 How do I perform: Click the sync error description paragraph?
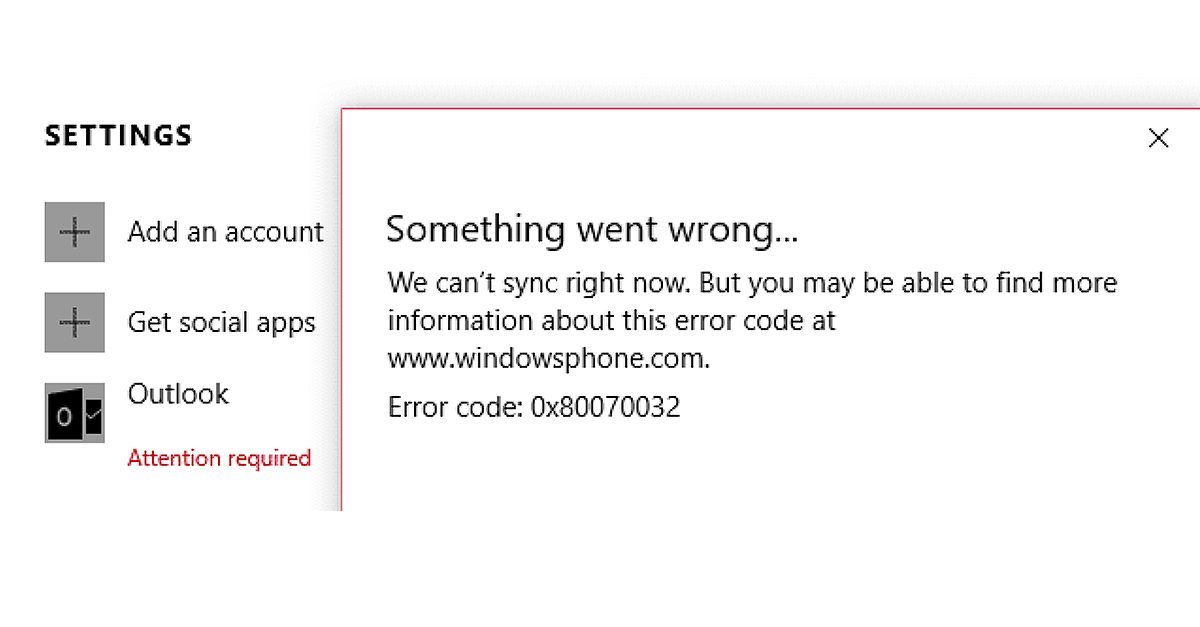tap(750, 320)
